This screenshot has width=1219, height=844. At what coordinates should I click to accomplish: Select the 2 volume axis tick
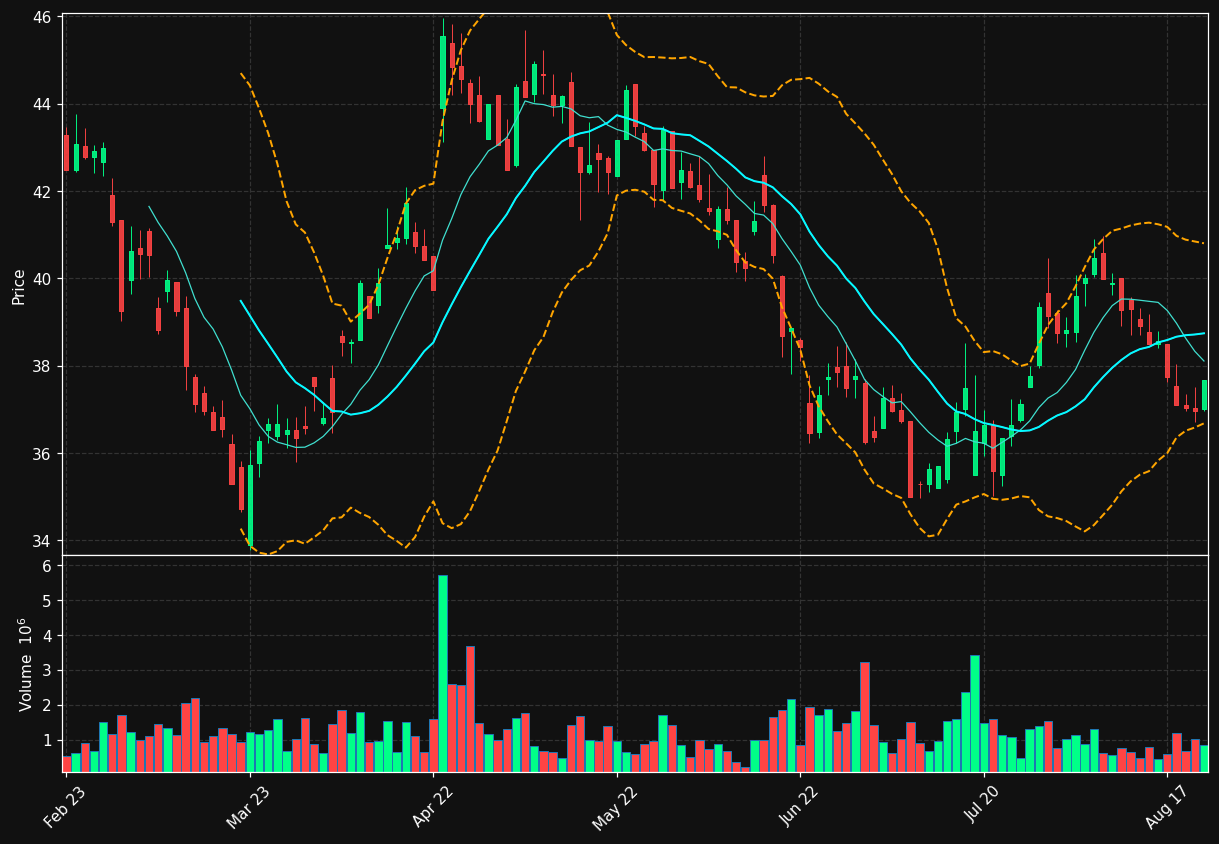click(x=49, y=706)
